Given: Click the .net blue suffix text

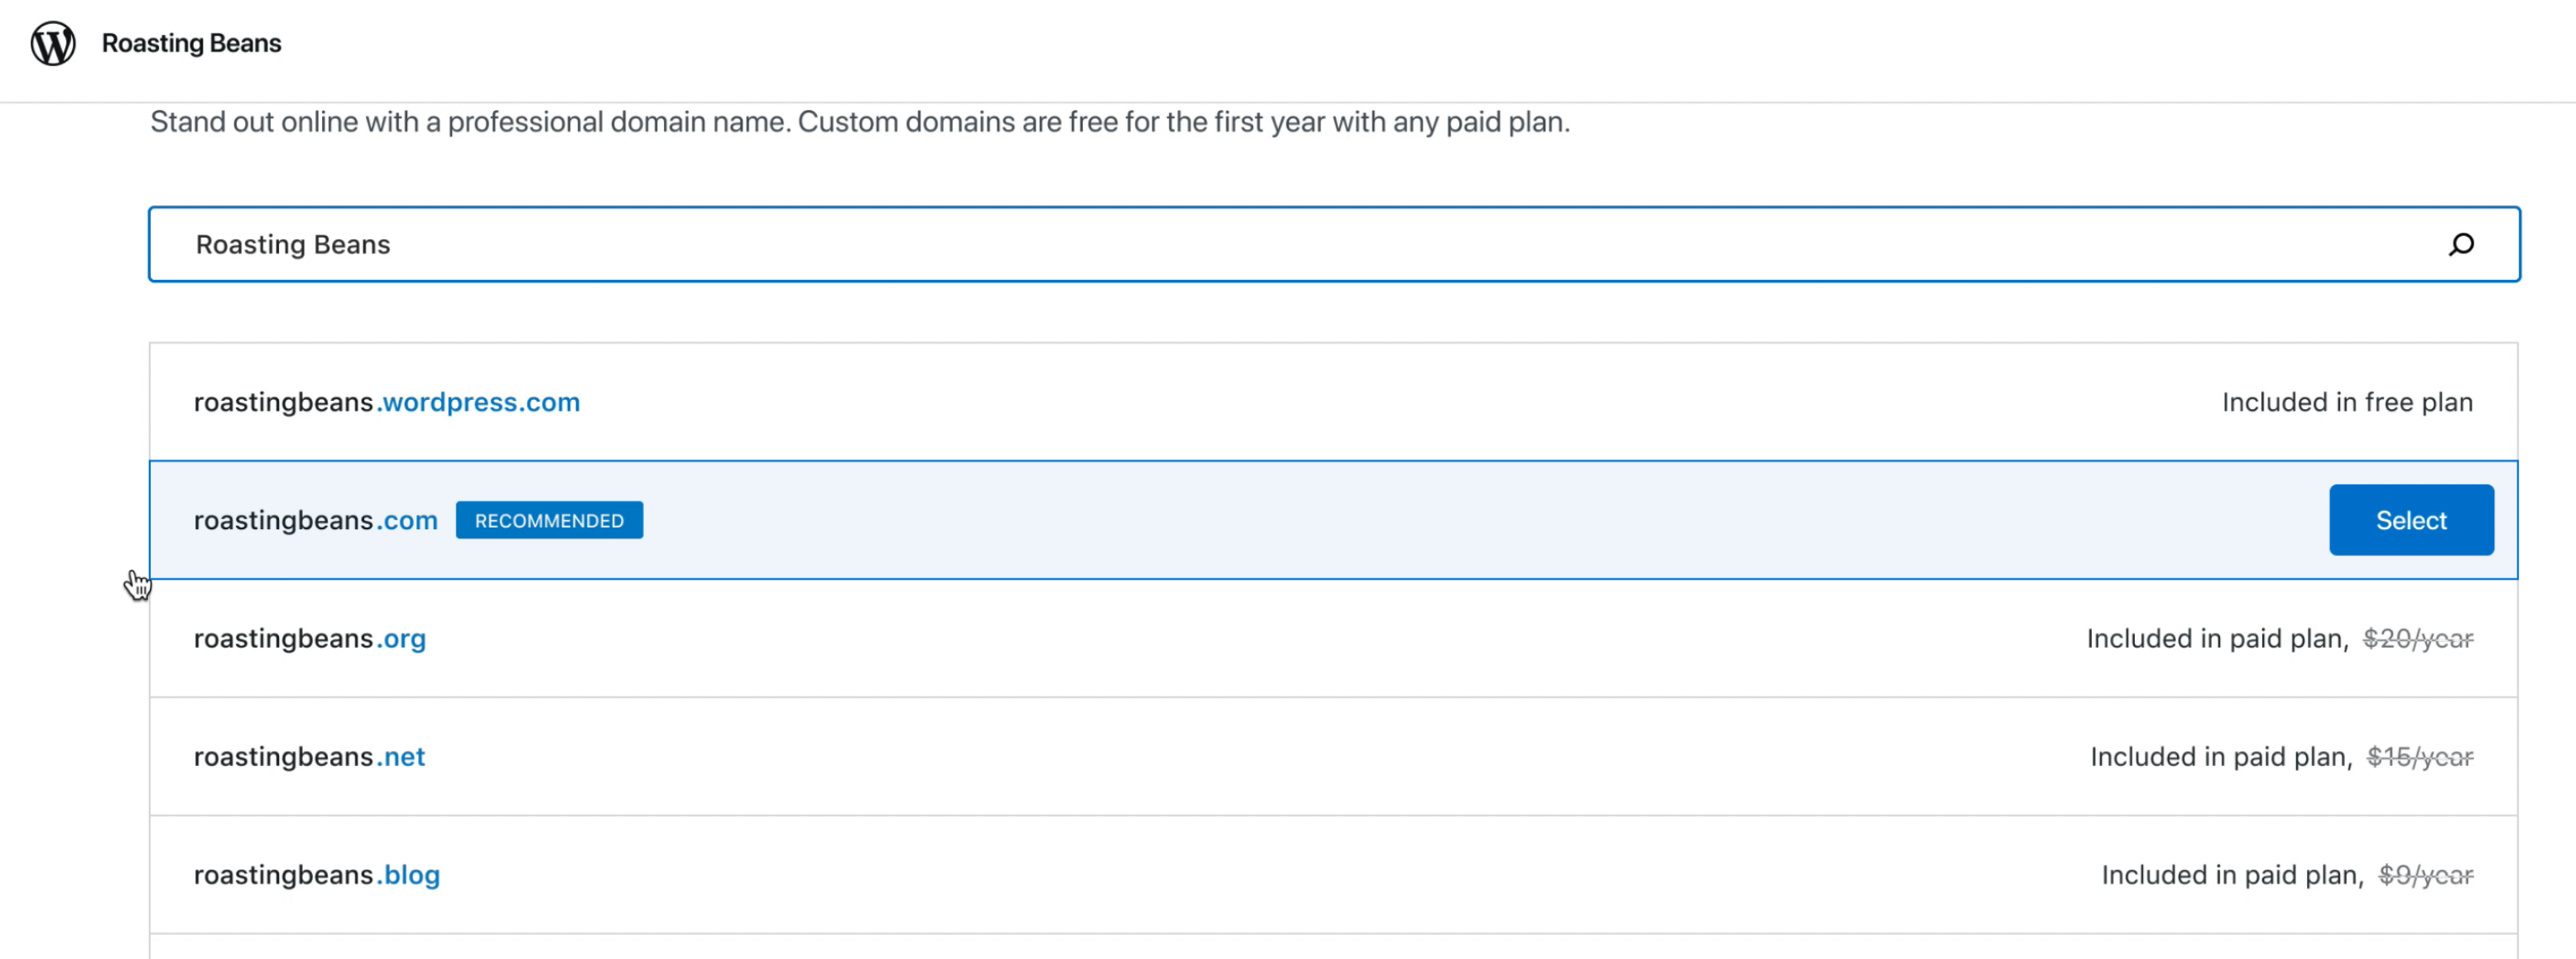Looking at the screenshot, I should [x=402, y=756].
